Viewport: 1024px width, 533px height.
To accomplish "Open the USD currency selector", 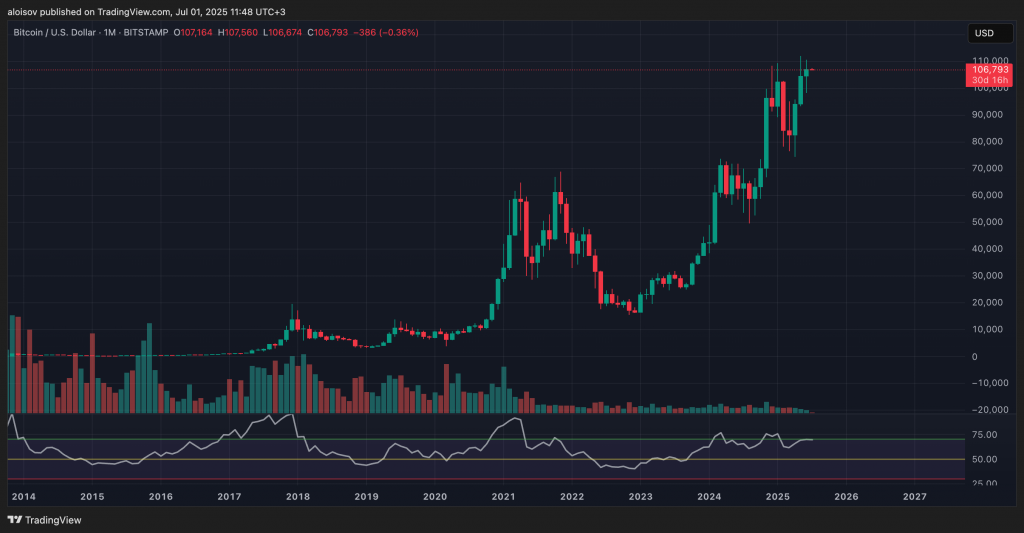I will click(x=984, y=33).
